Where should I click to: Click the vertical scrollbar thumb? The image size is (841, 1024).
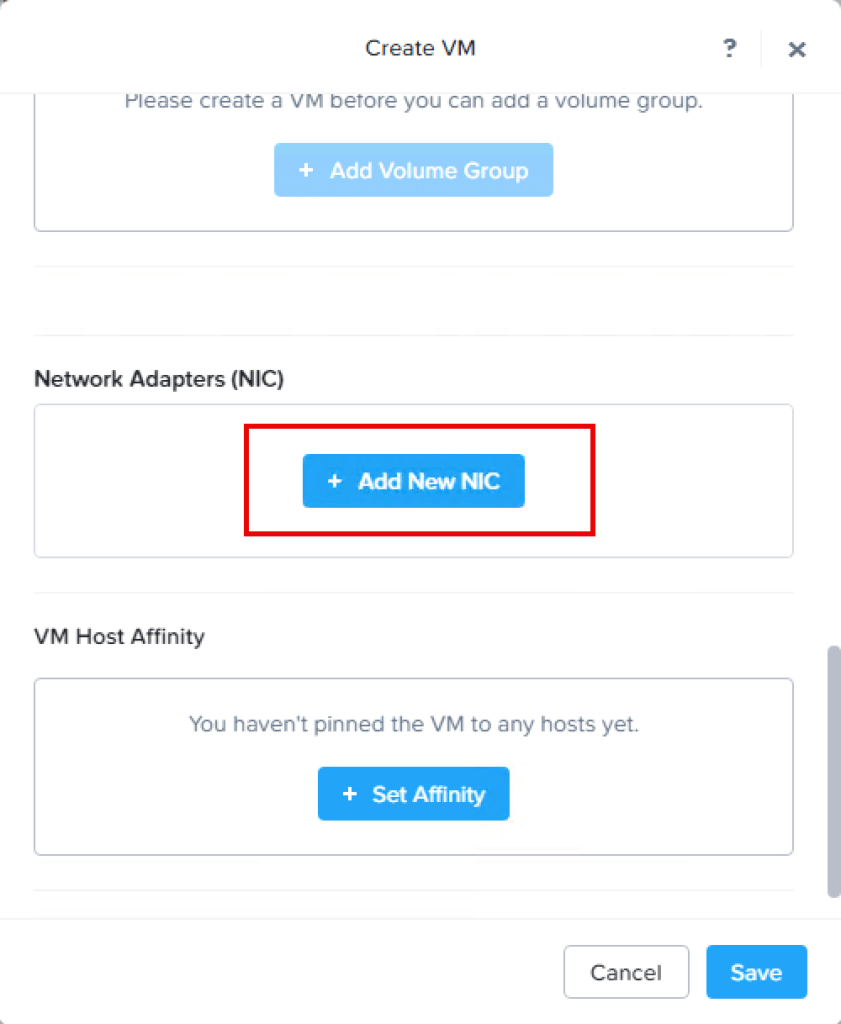pos(834,770)
